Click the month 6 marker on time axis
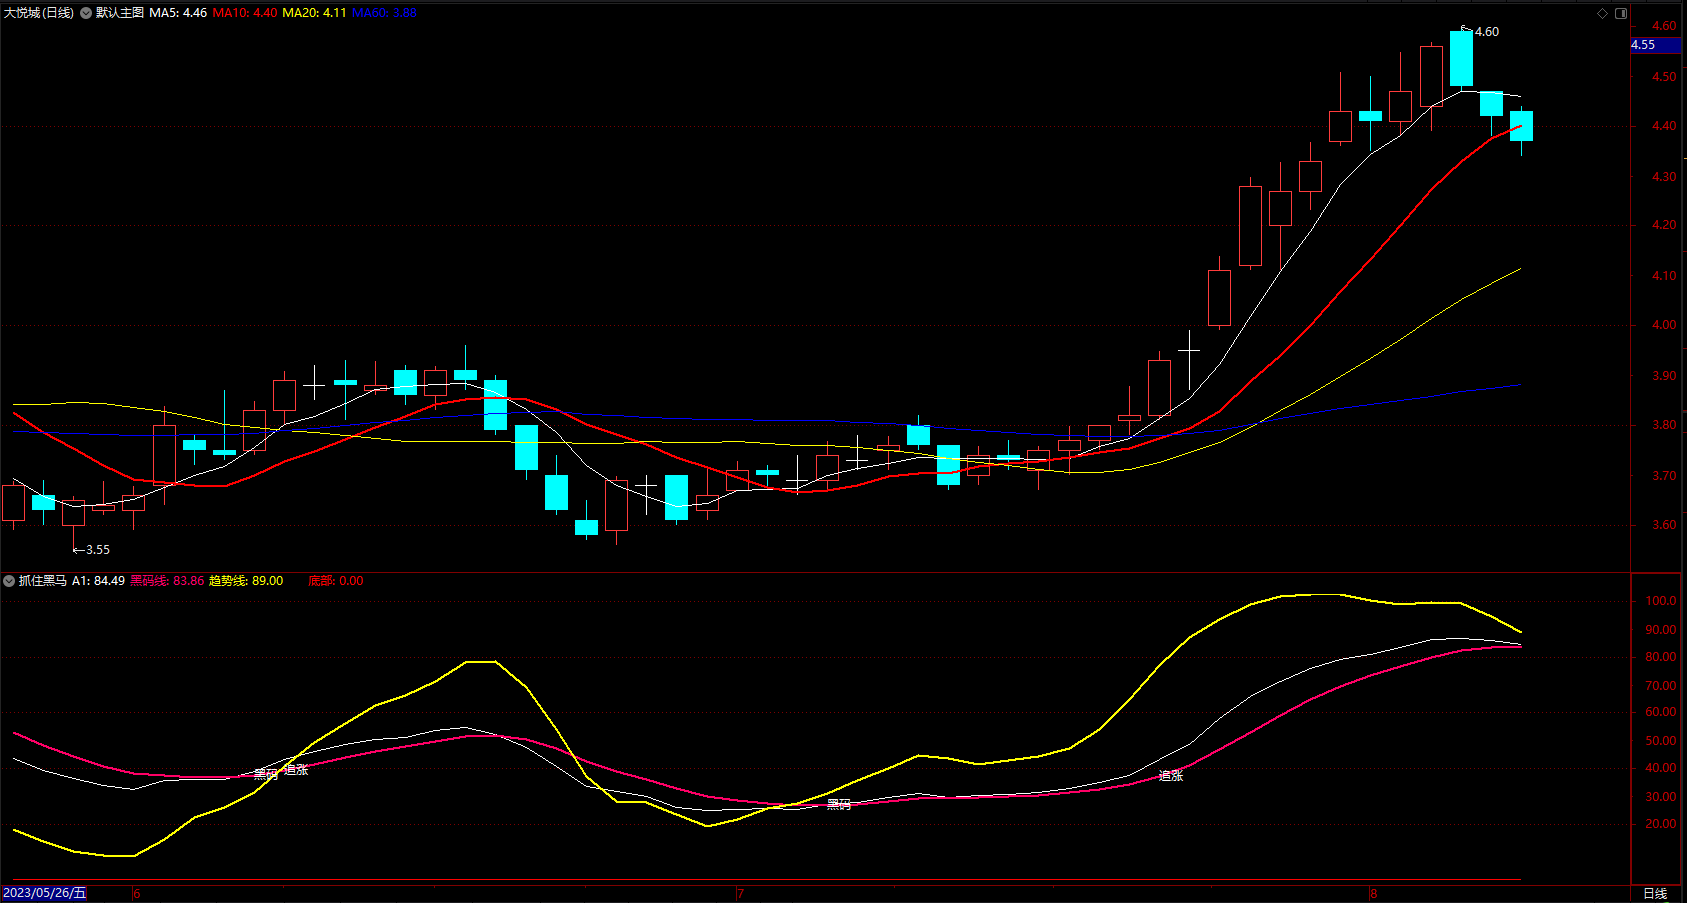The width and height of the screenshot is (1687, 903). pos(136,893)
